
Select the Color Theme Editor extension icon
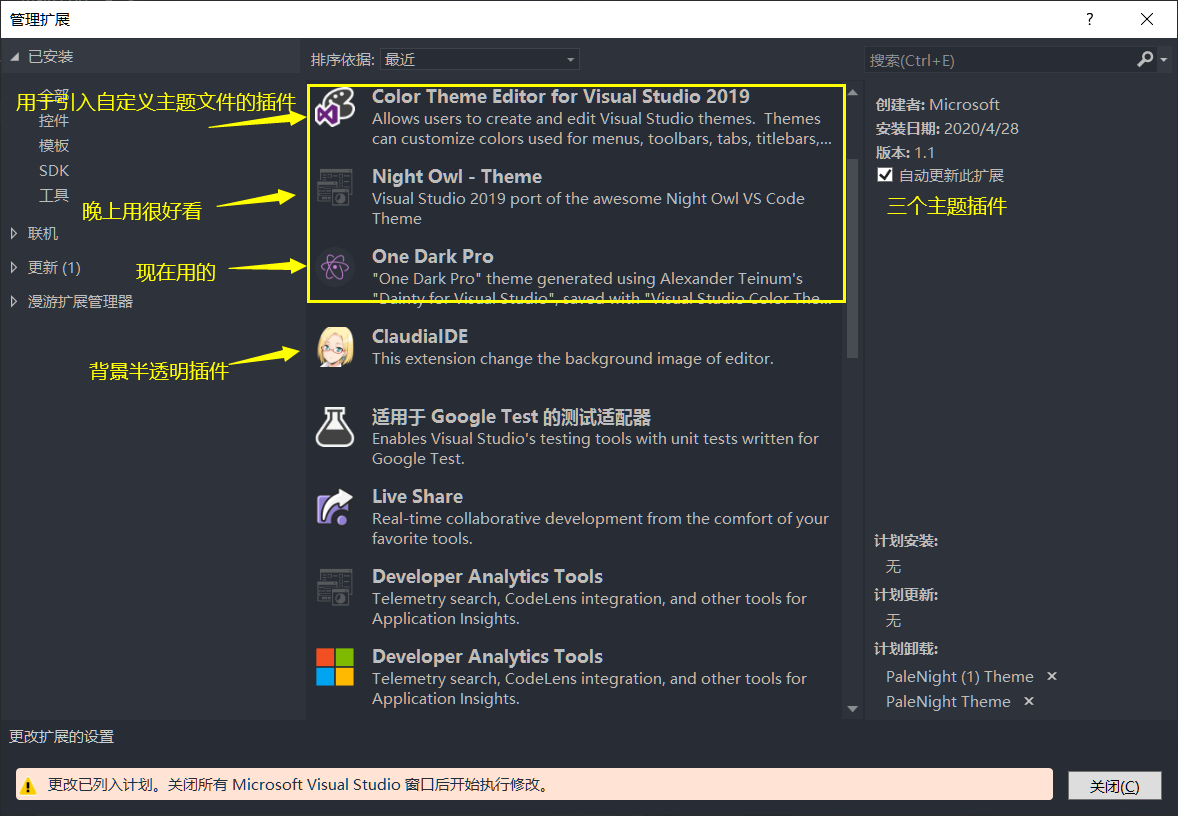335,107
